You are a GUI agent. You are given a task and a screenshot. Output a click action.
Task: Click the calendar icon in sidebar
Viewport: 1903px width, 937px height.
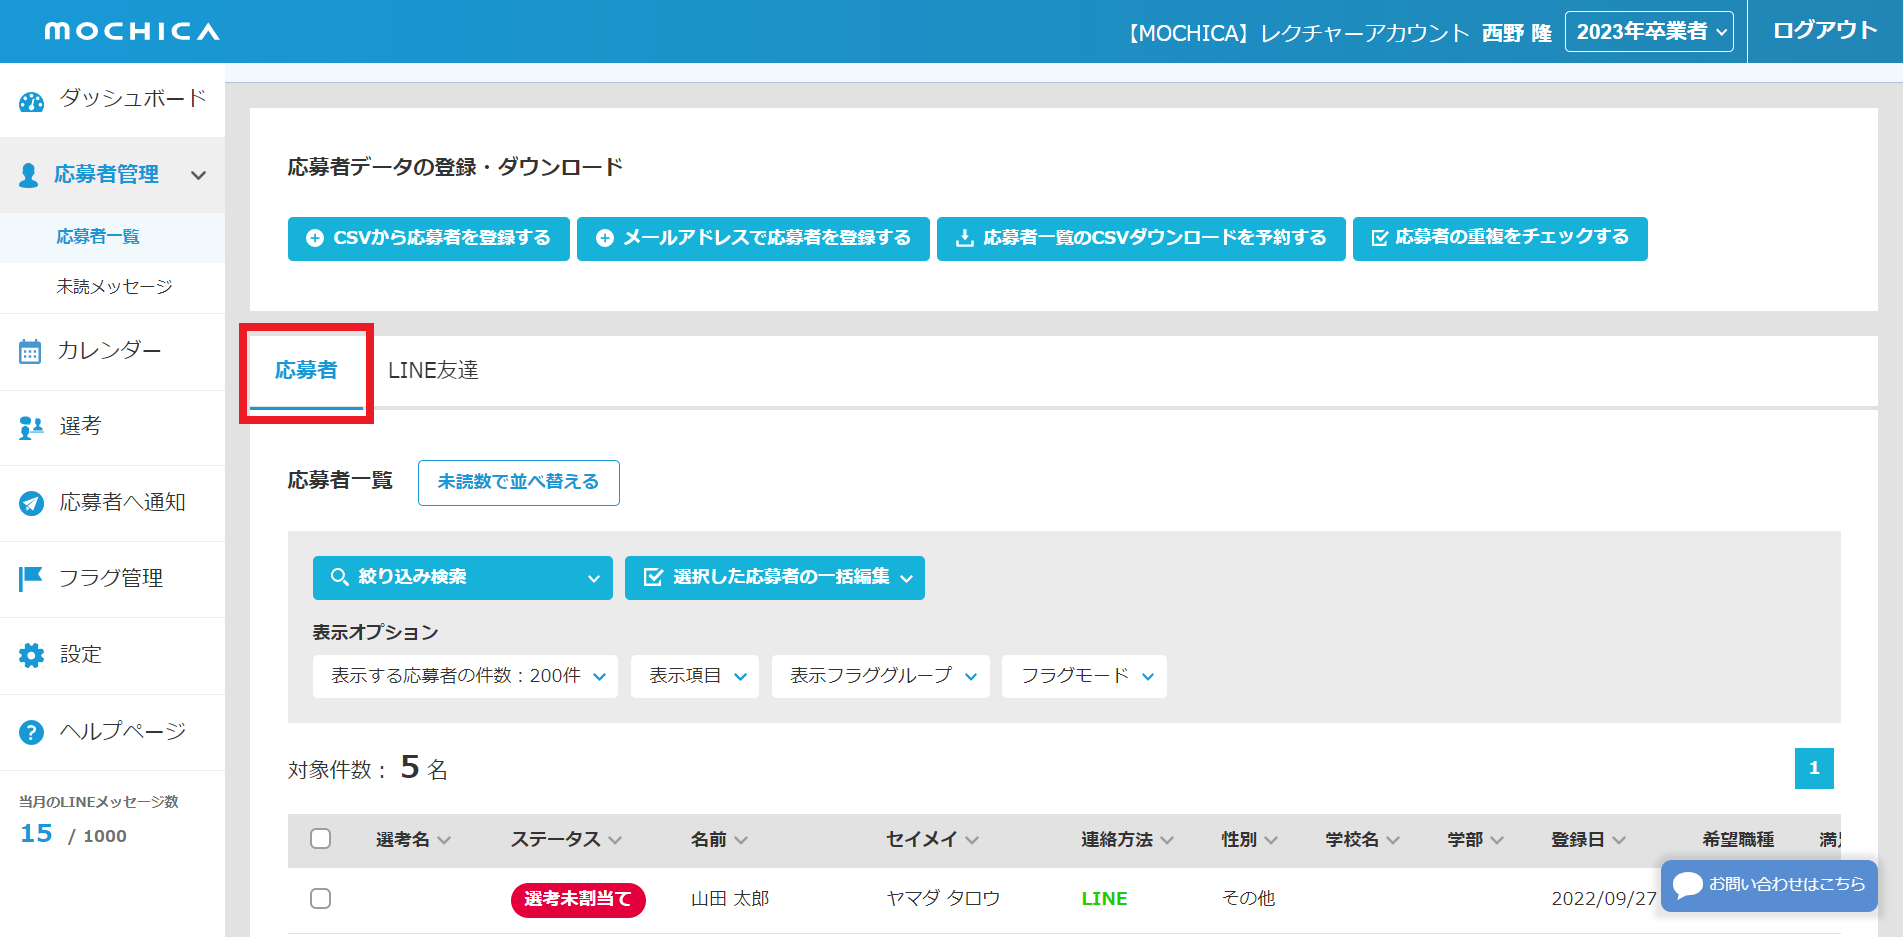(30, 352)
